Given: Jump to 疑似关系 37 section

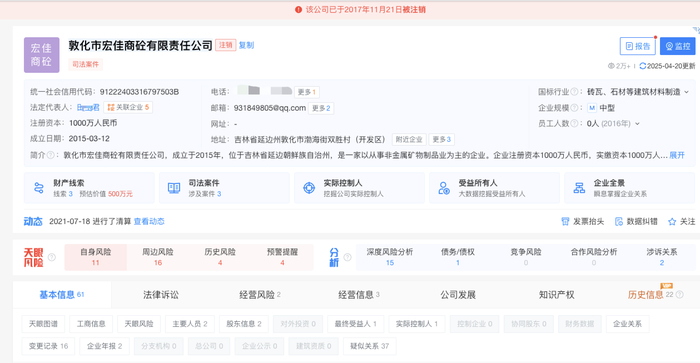Looking at the screenshot, I should [370, 346].
